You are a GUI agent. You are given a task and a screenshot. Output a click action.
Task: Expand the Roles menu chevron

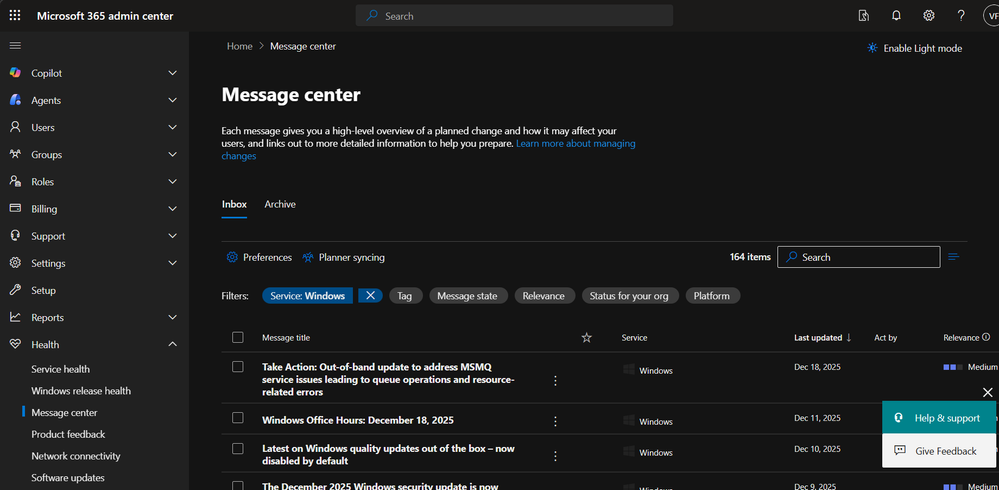pos(172,181)
